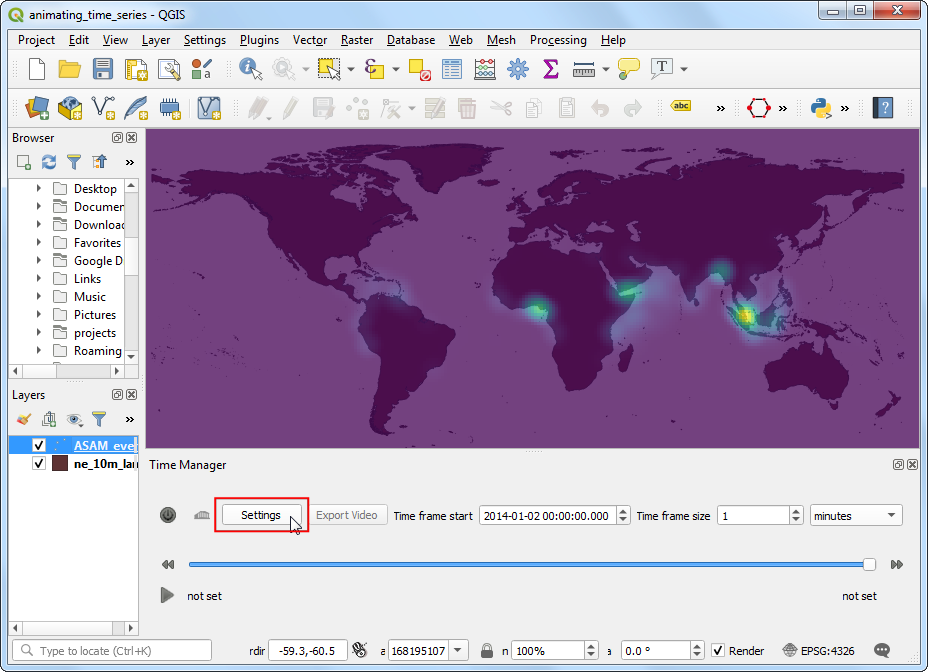
Task: Open the Vector menu
Action: (309, 40)
